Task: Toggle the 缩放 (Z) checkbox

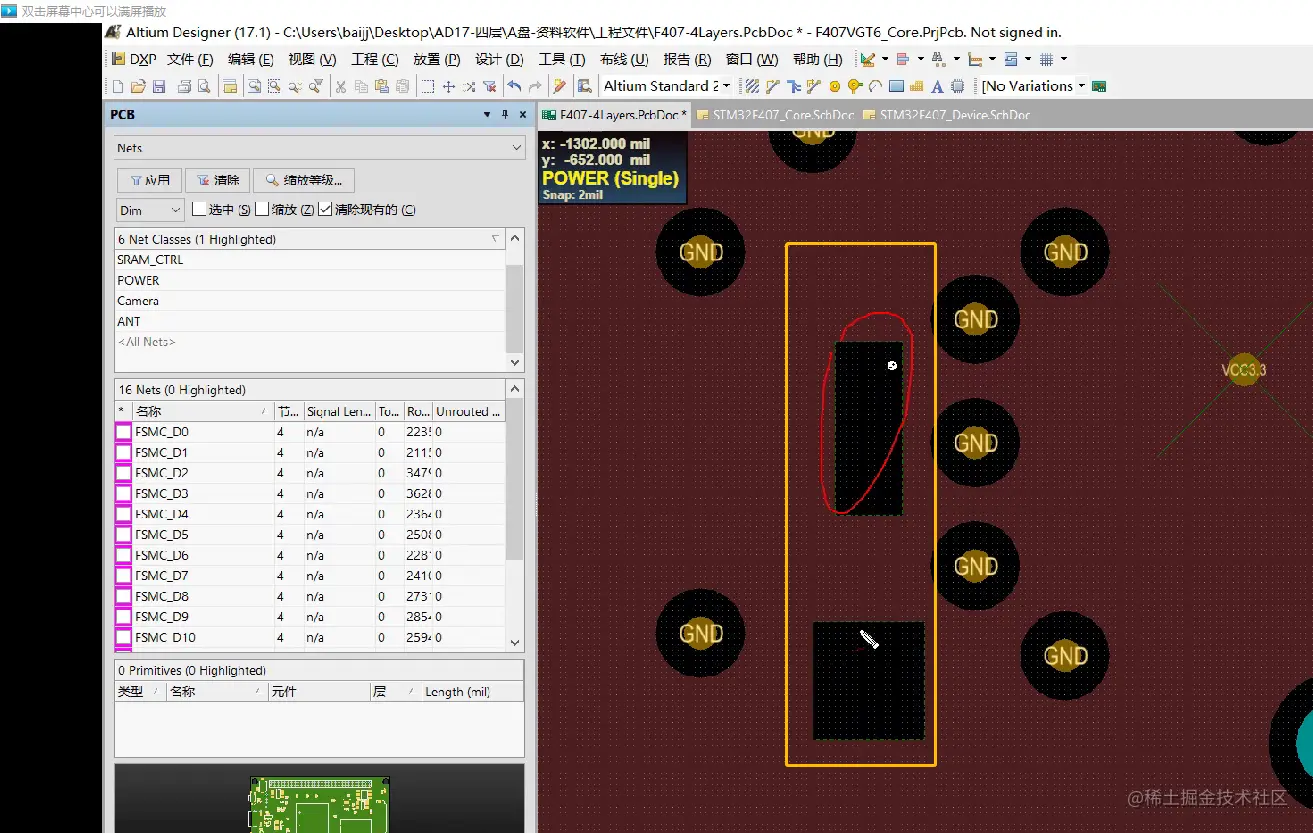Action: [x=262, y=209]
